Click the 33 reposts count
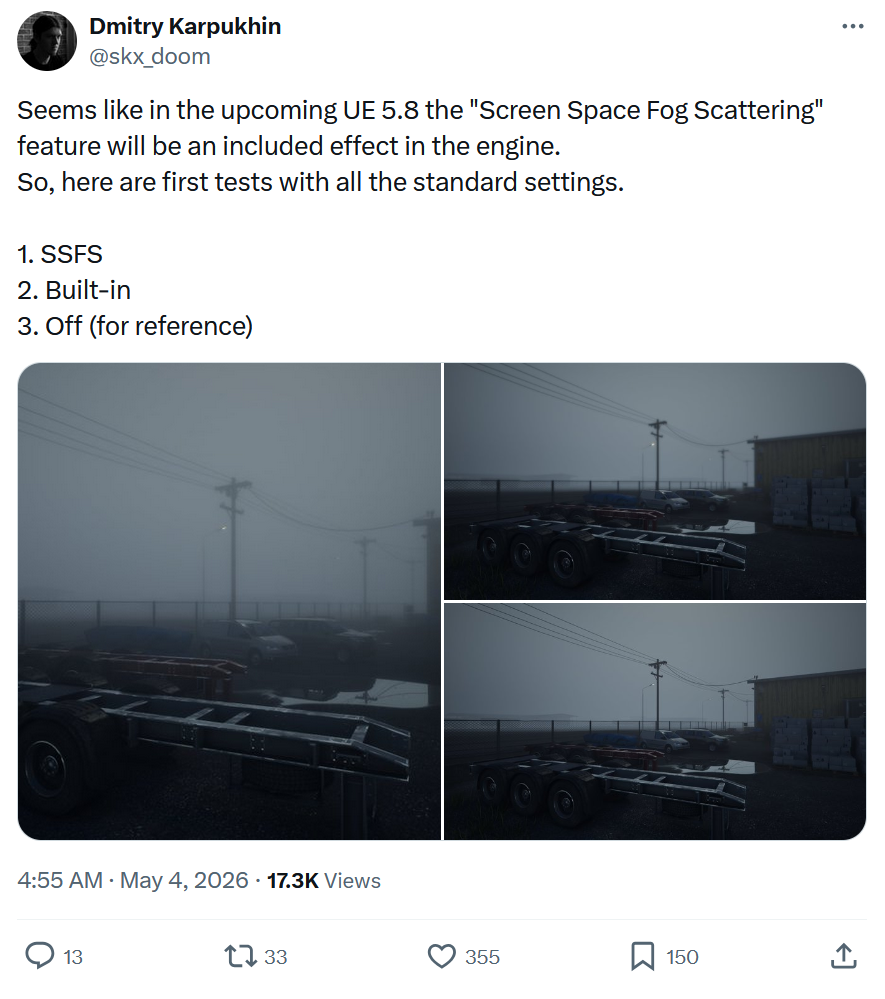 [x=276, y=957]
